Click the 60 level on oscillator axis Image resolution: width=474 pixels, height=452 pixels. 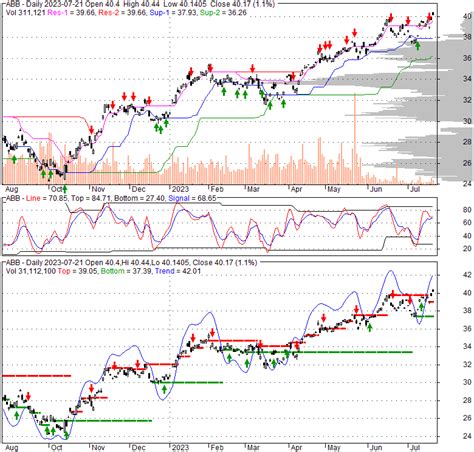point(467,223)
